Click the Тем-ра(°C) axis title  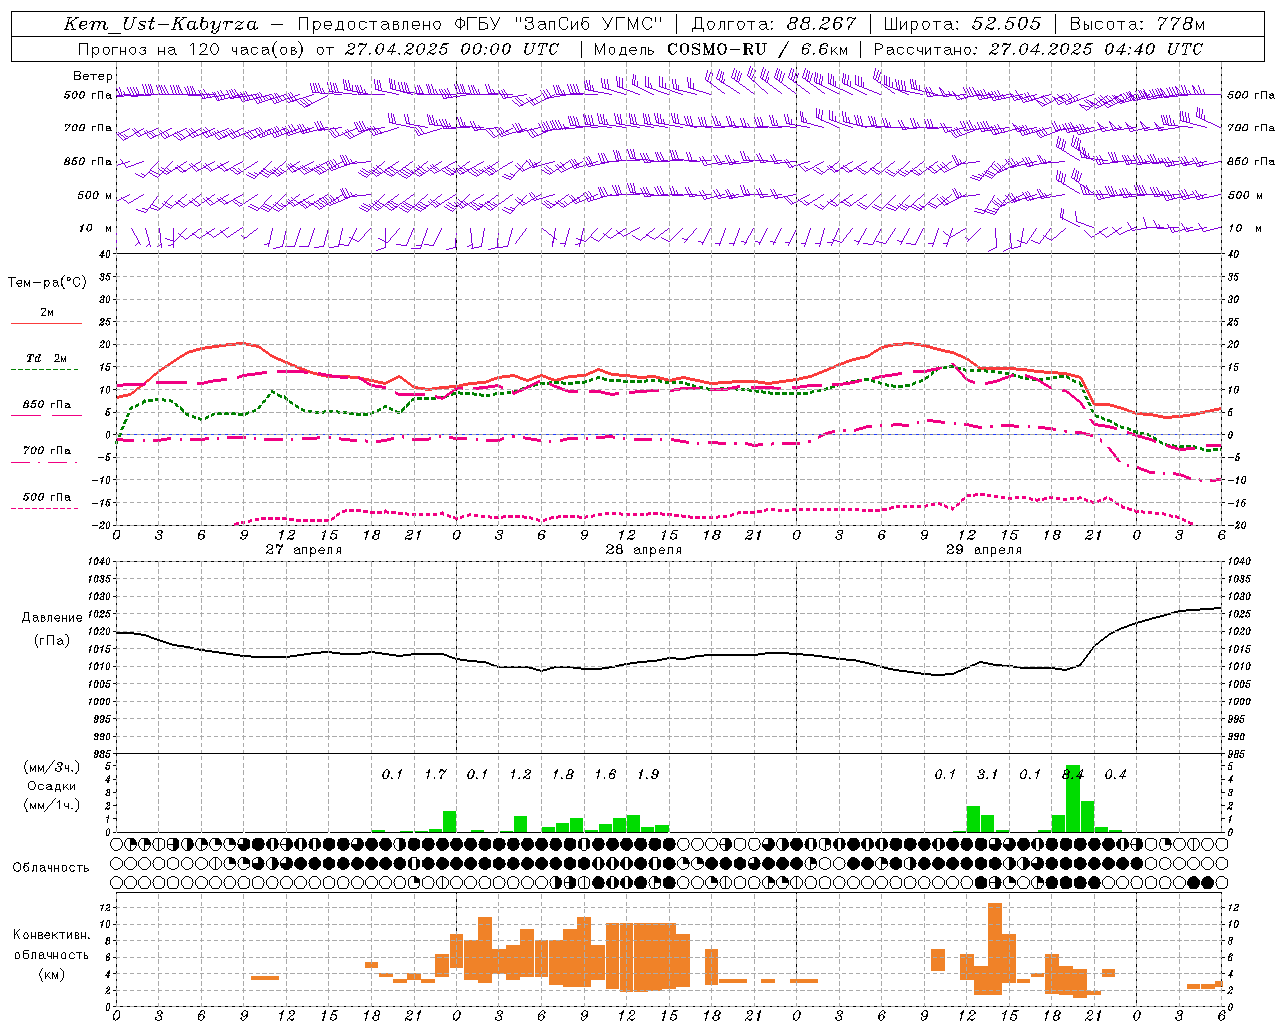pyautogui.click(x=47, y=283)
